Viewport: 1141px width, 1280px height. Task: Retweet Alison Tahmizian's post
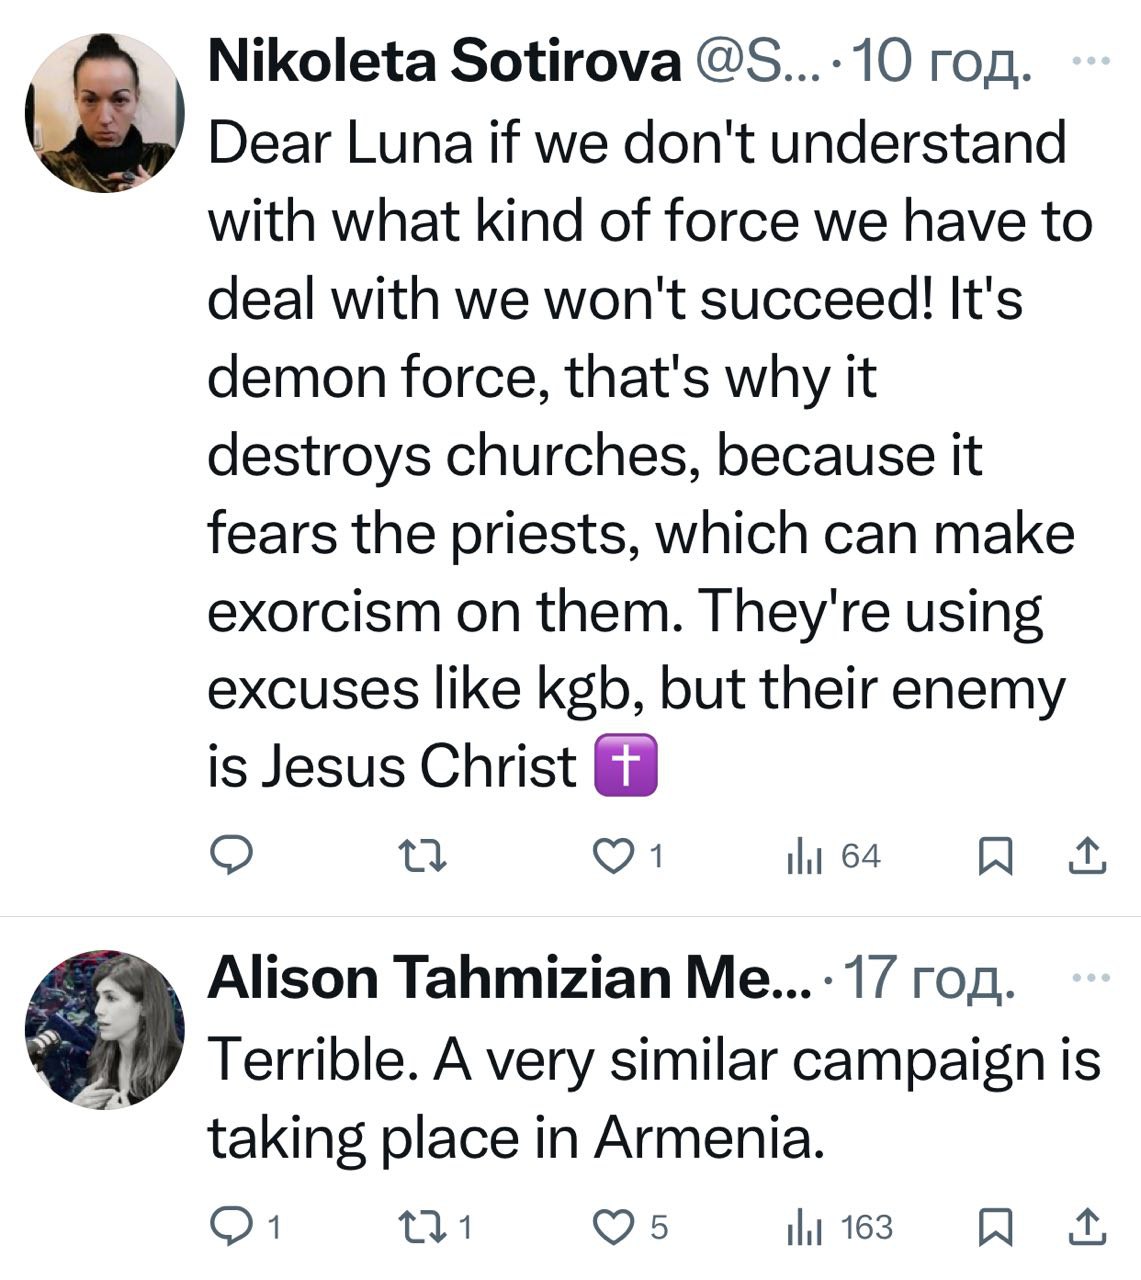[x=422, y=1226]
